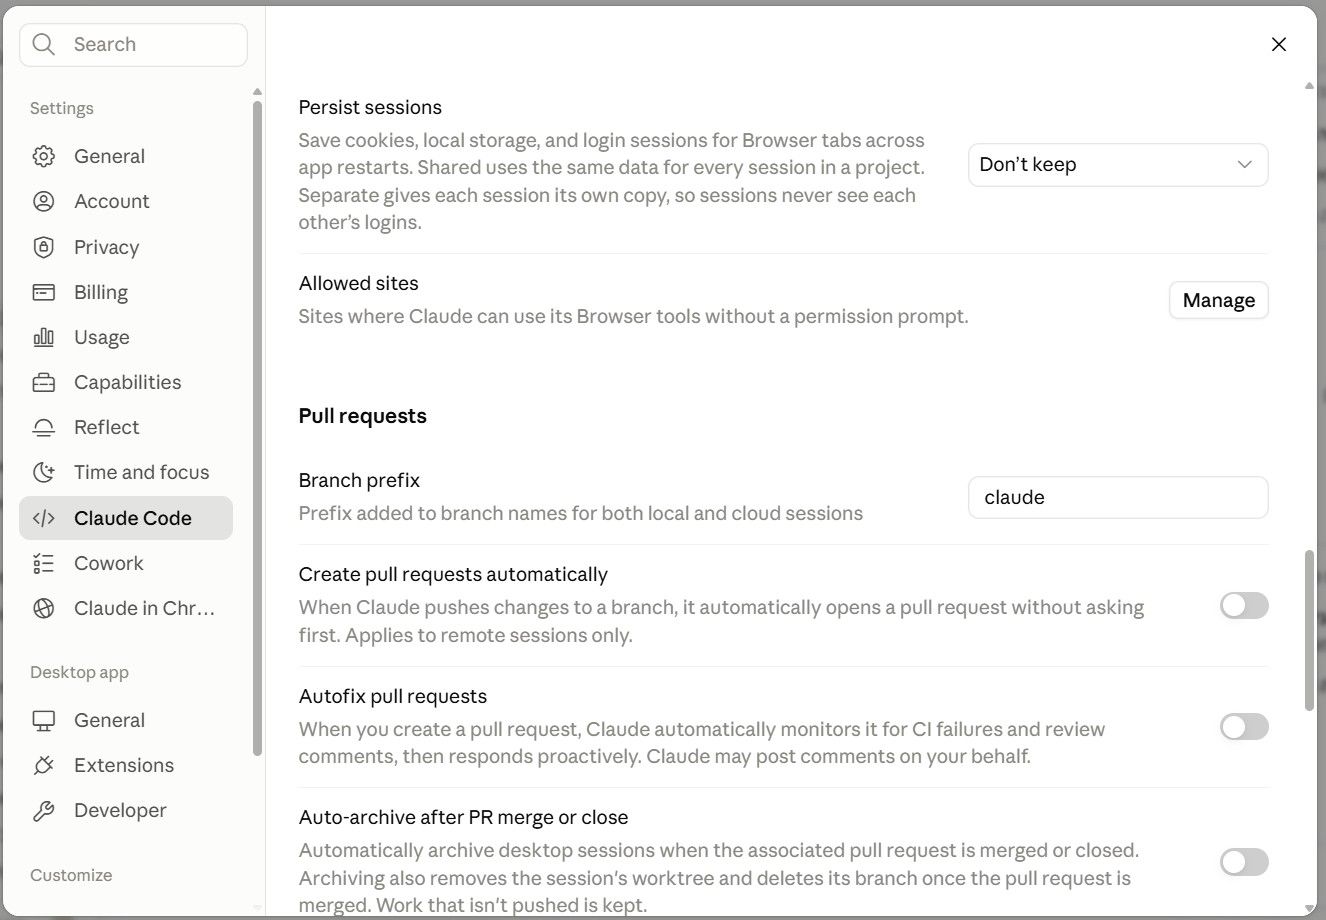Select the Time and focus moon icon
The image size is (1326, 920).
tap(43, 472)
